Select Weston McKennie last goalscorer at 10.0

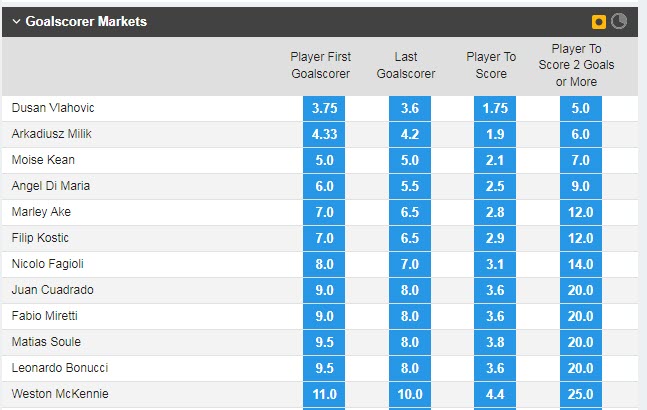[x=409, y=394]
